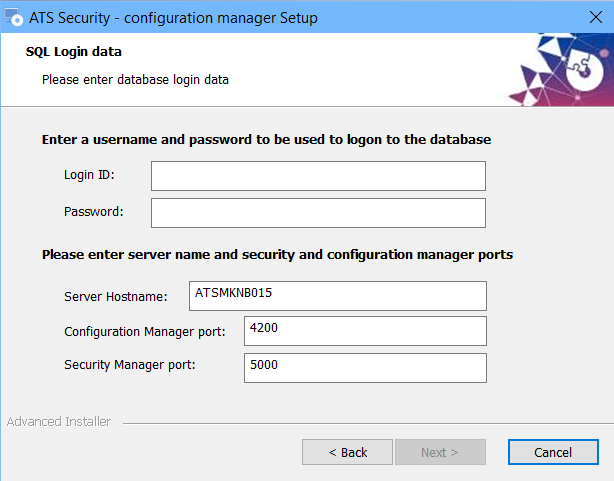Image resolution: width=614 pixels, height=481 pixels.
Task: Click the installer icon in the title bar
Action: click(14, 18)
